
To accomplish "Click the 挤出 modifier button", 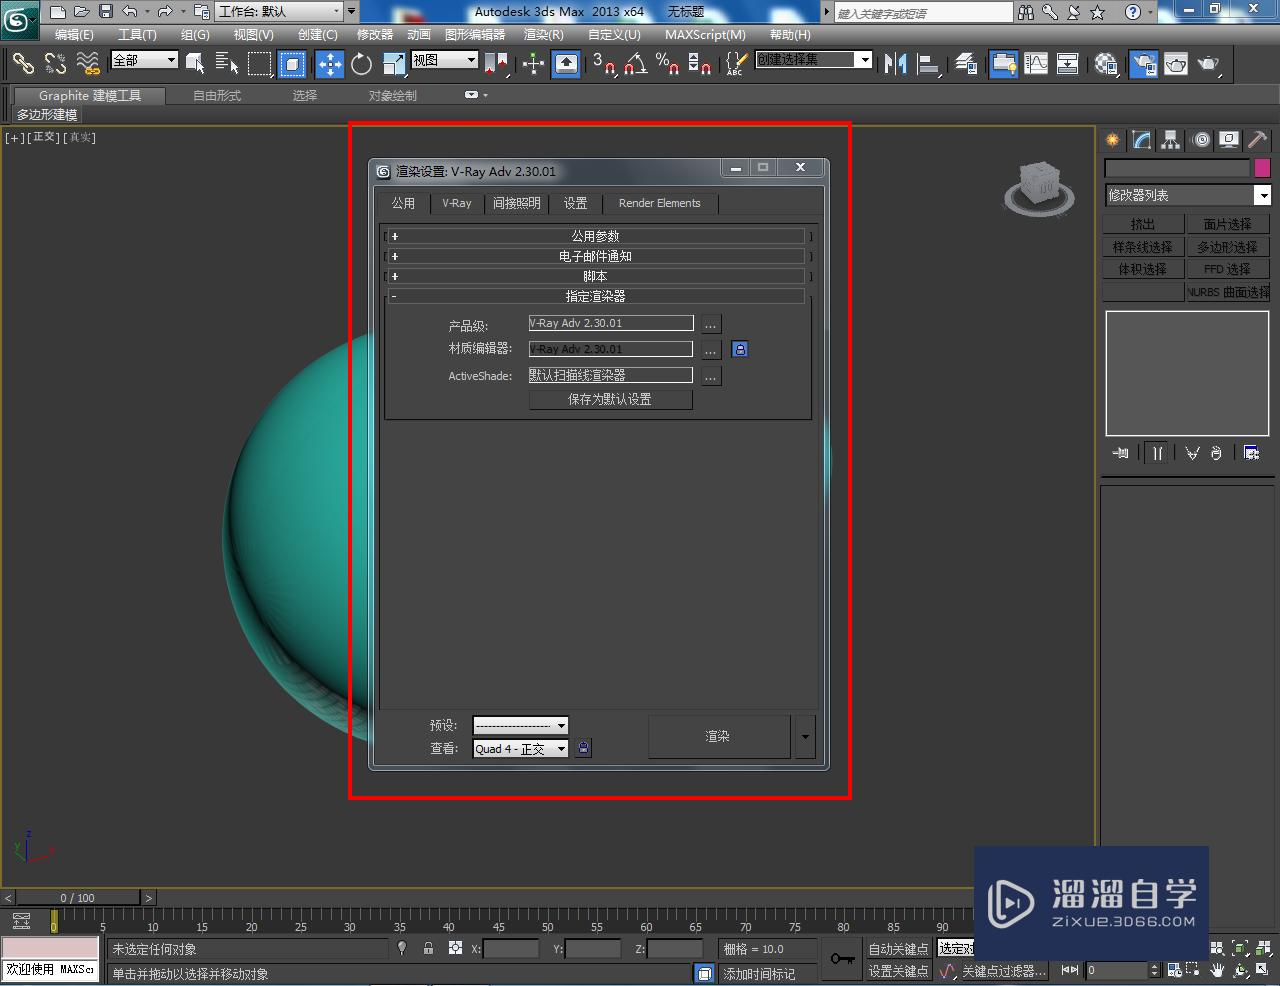I will (x=1143, y=224).
